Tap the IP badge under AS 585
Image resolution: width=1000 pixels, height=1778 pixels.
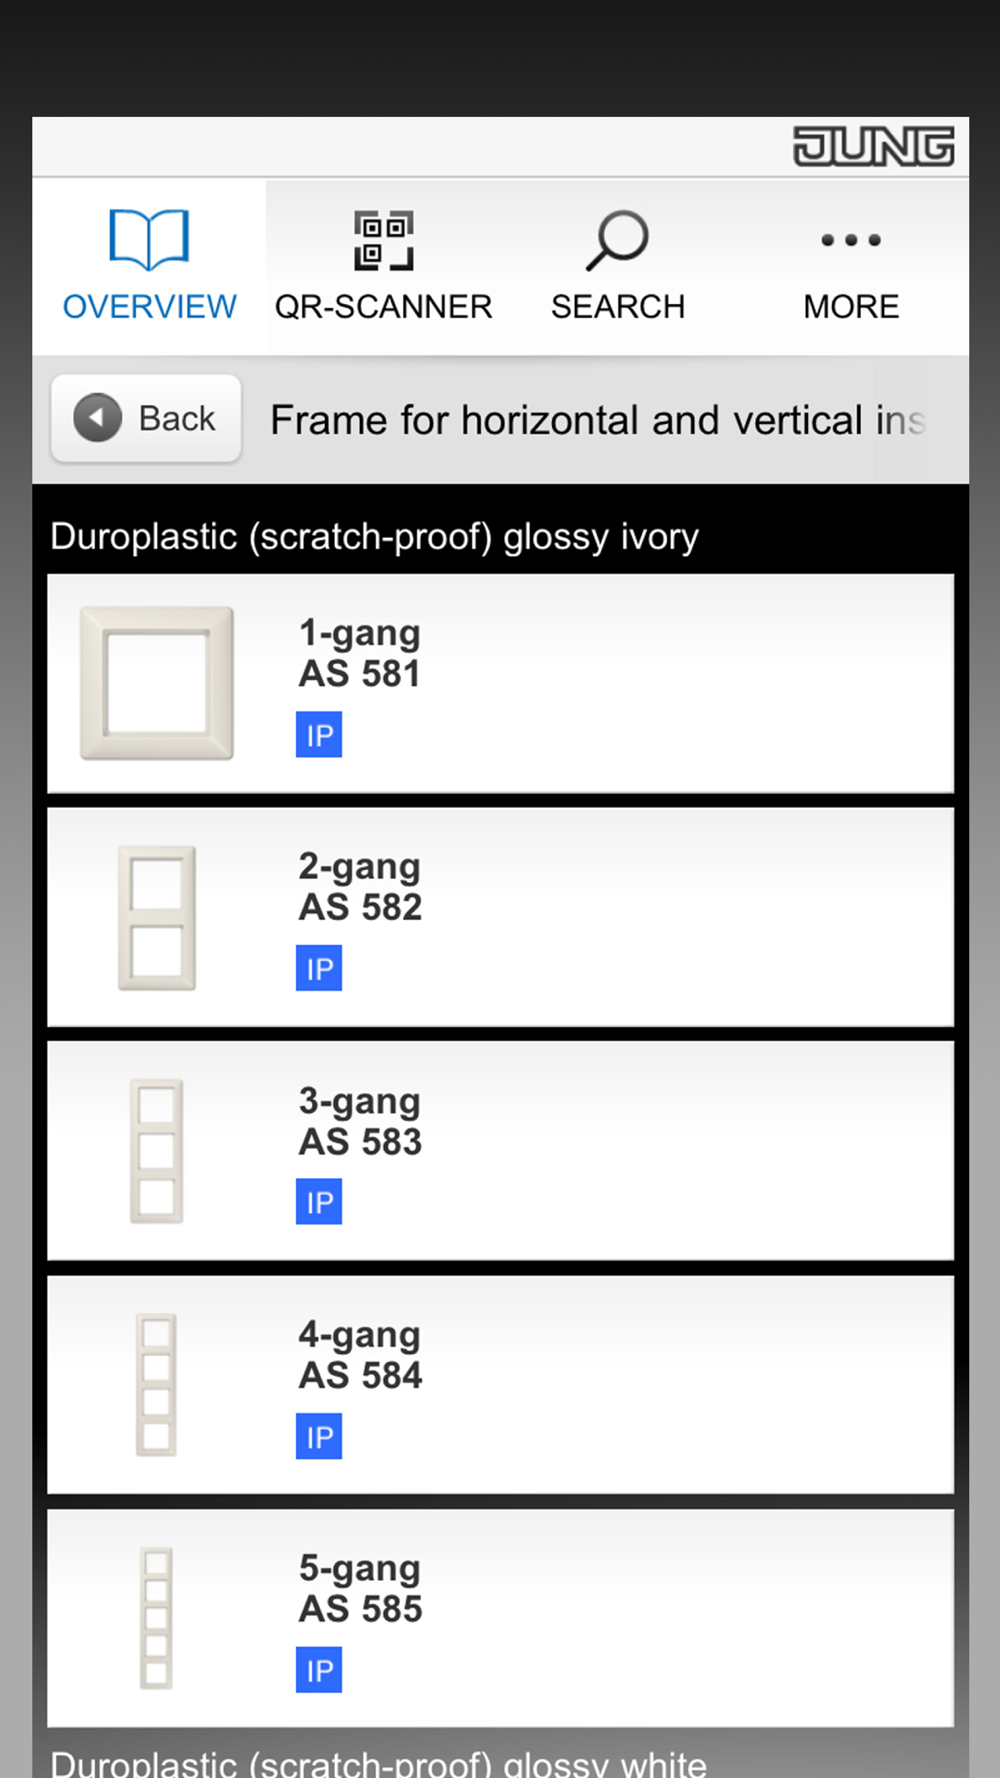click(319, 1670)
